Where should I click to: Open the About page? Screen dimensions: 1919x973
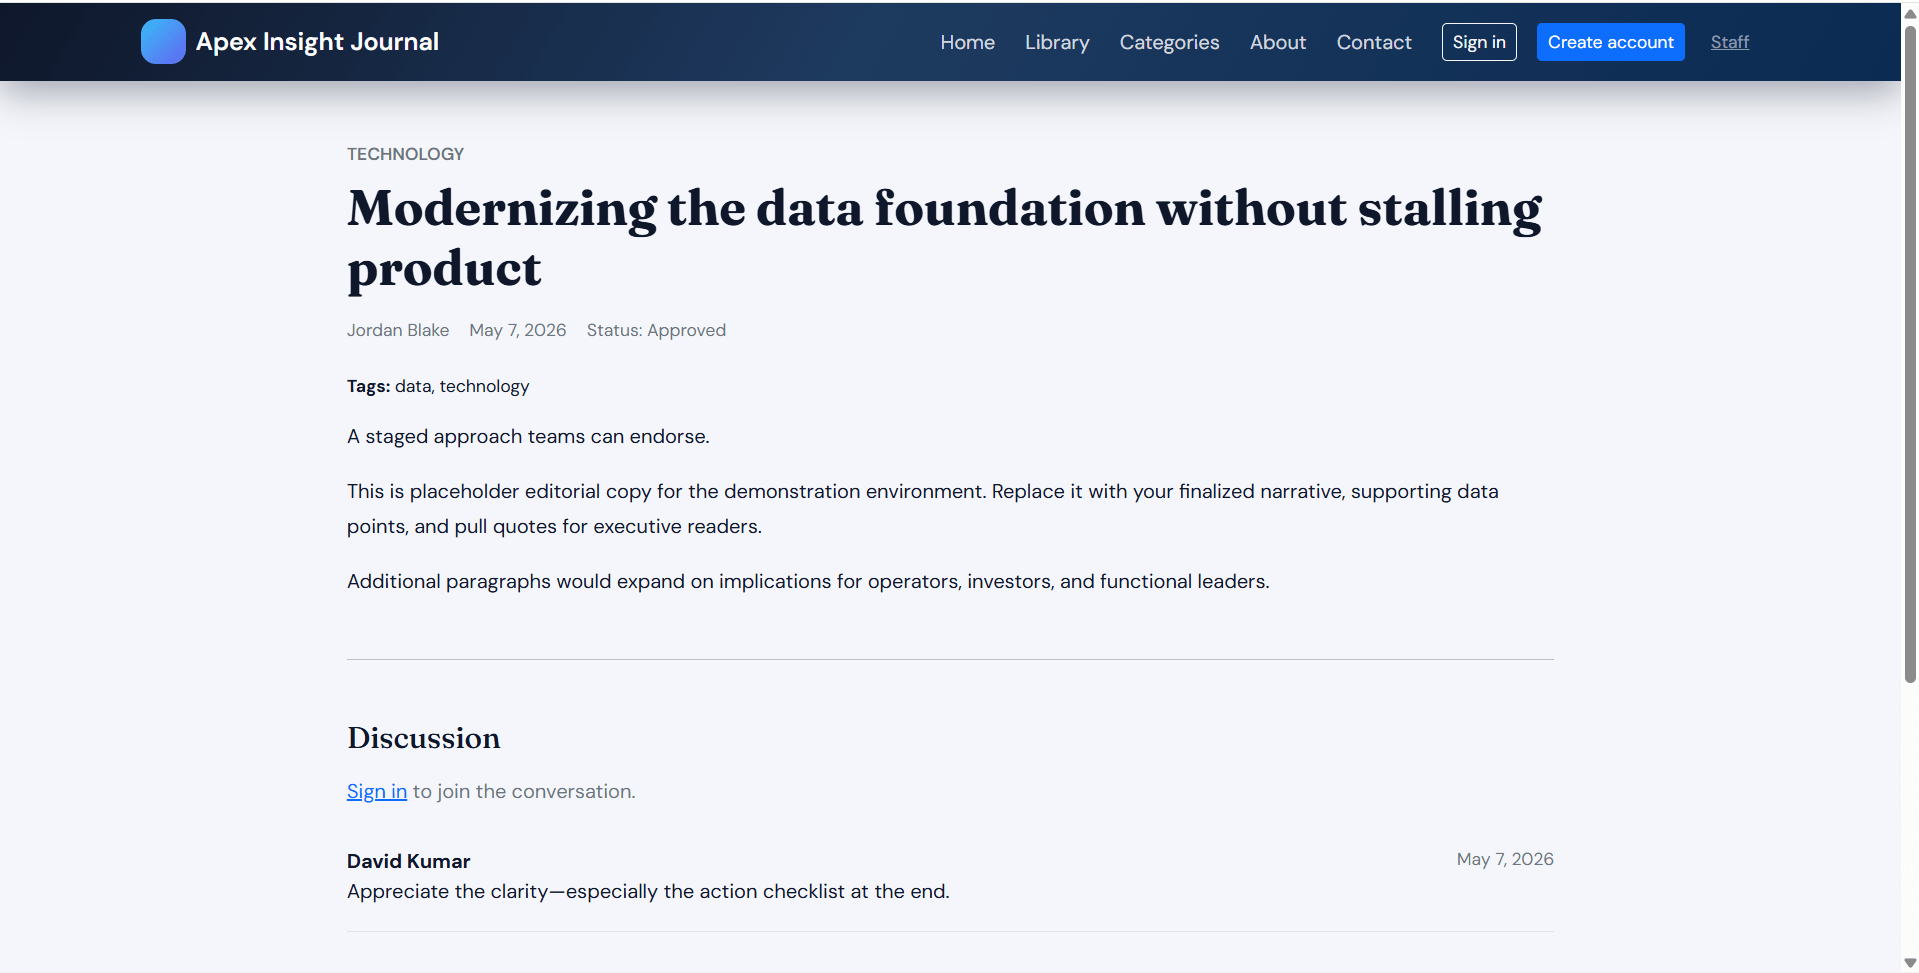1277,42
